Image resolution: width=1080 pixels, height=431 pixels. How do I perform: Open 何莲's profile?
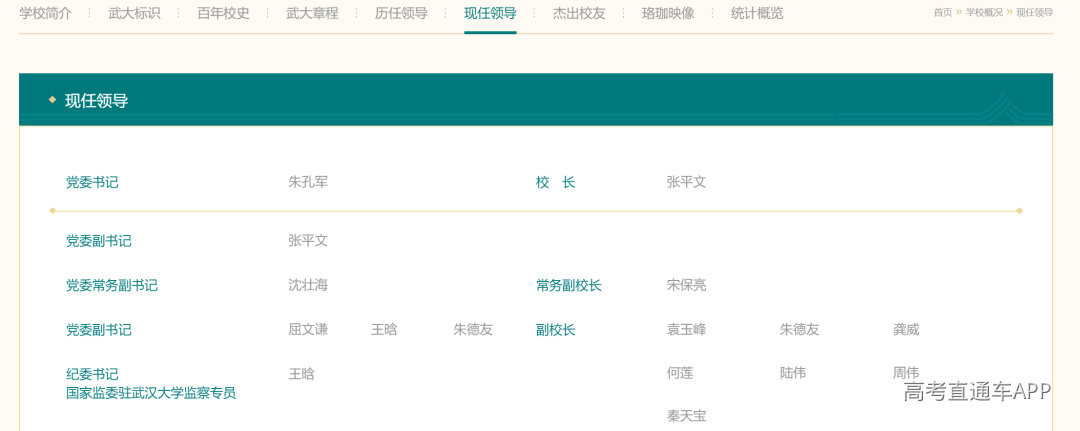pyautogui.click(x=680, y=373)
